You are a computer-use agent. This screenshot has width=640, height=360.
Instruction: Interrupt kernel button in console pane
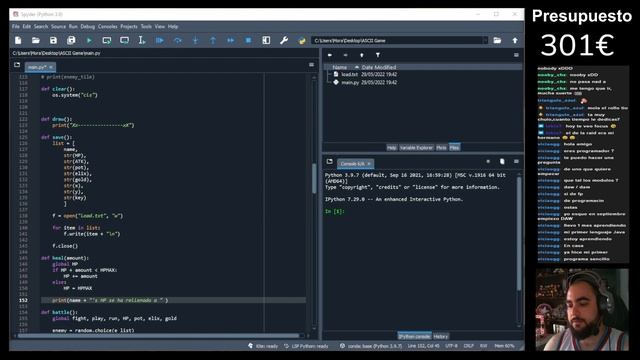click(488, 162)
